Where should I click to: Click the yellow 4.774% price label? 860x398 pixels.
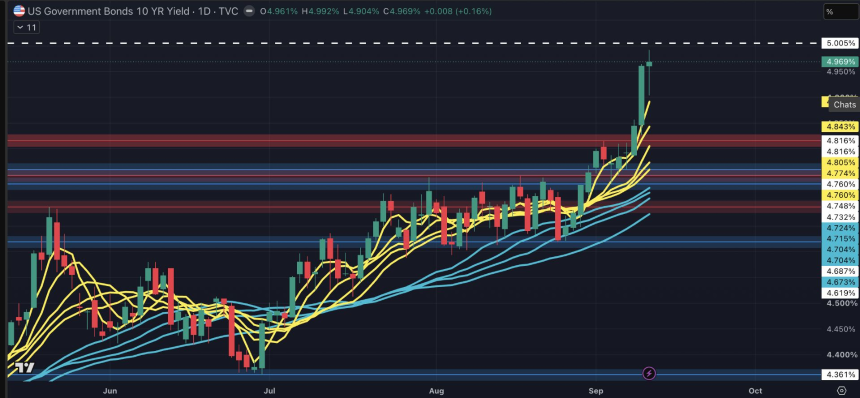coord(840,173)
